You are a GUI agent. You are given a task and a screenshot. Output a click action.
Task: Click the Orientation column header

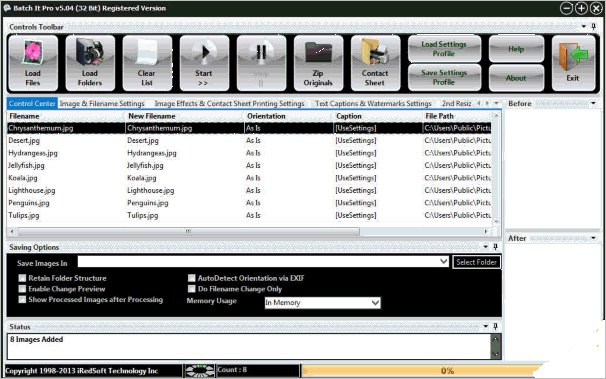pyautogui.click(x=289, y=116)
